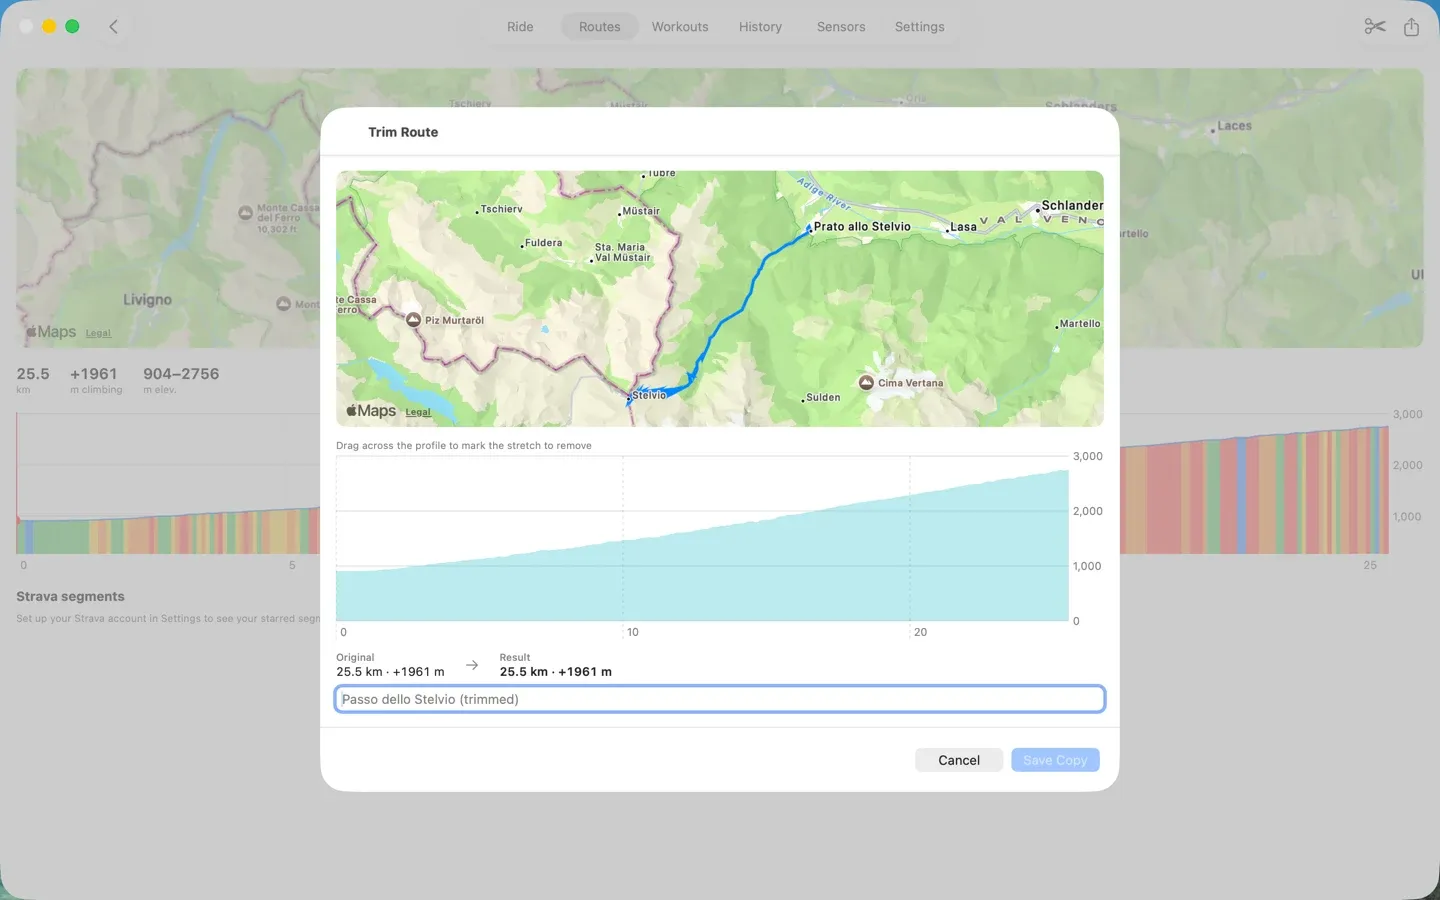
Task: Click the Livigno label on background map
Action: [147, 300]
